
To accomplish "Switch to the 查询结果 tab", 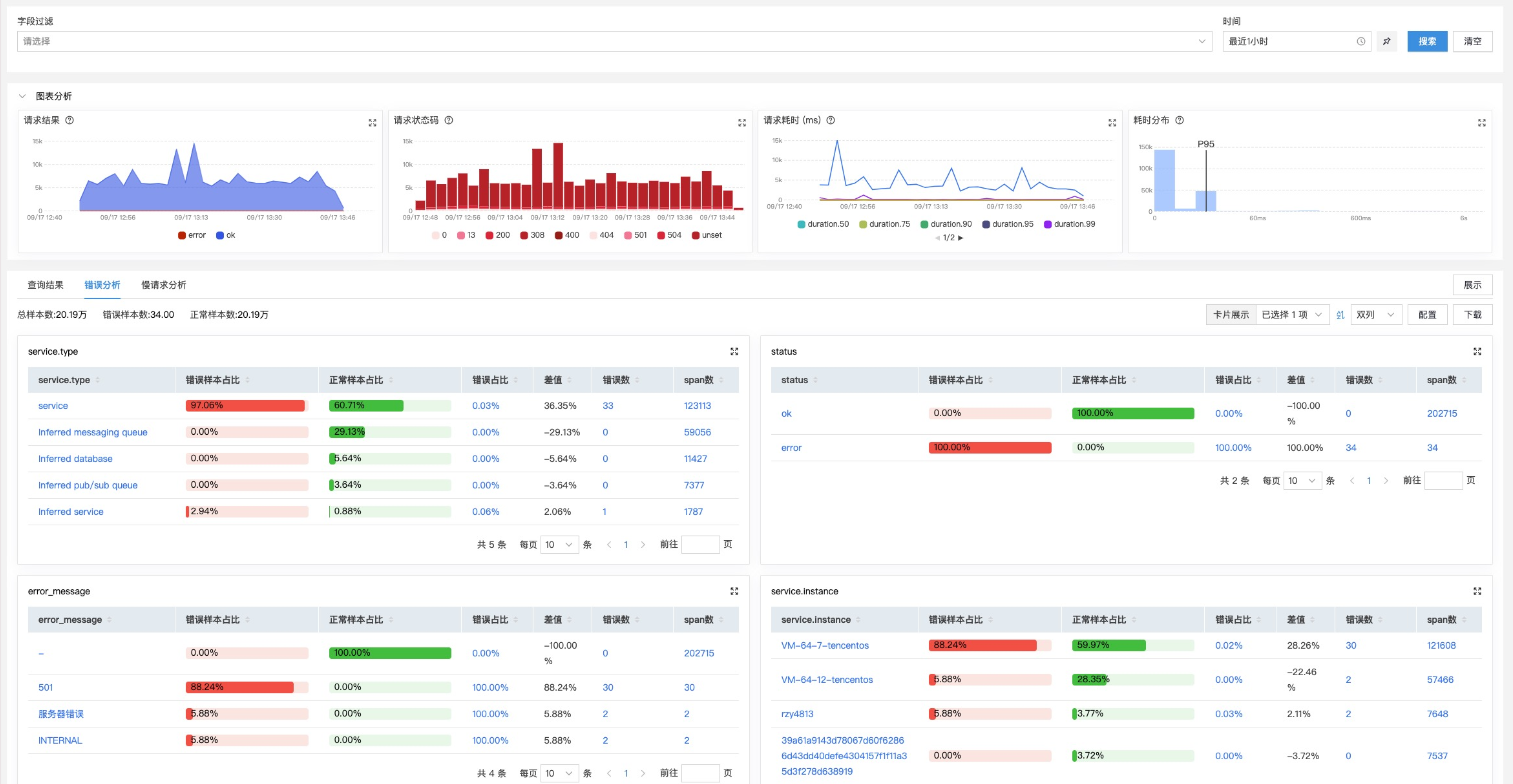I will tap(45, 285).
